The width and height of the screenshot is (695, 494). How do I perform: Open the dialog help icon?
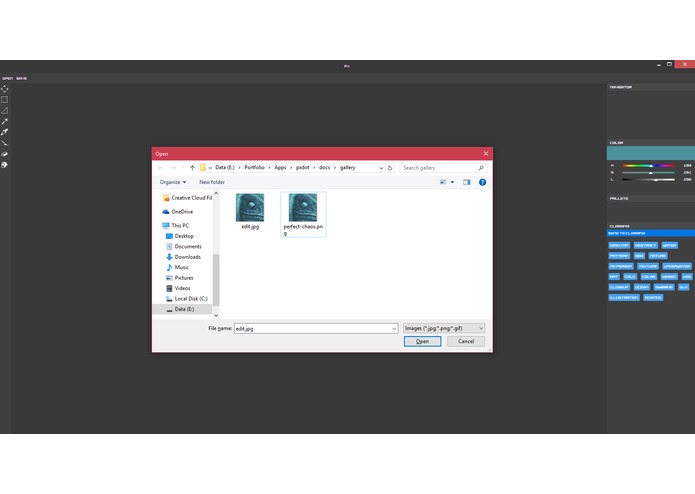click(x=482, y=182)
